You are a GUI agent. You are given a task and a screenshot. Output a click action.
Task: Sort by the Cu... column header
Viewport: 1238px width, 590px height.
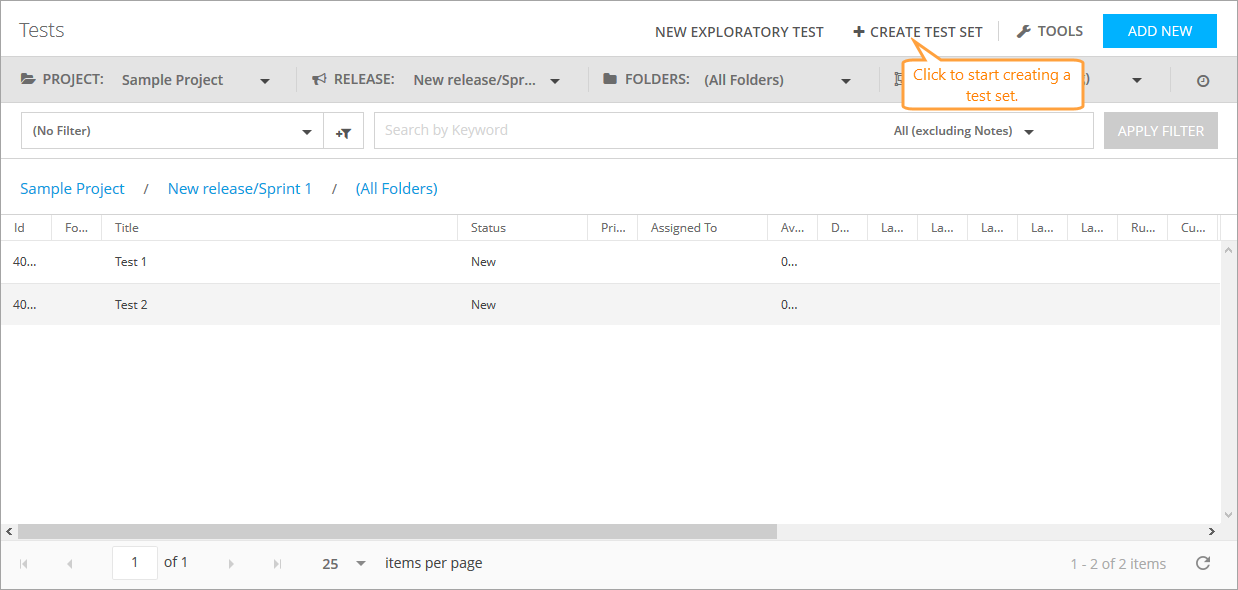click(1193, 228)
